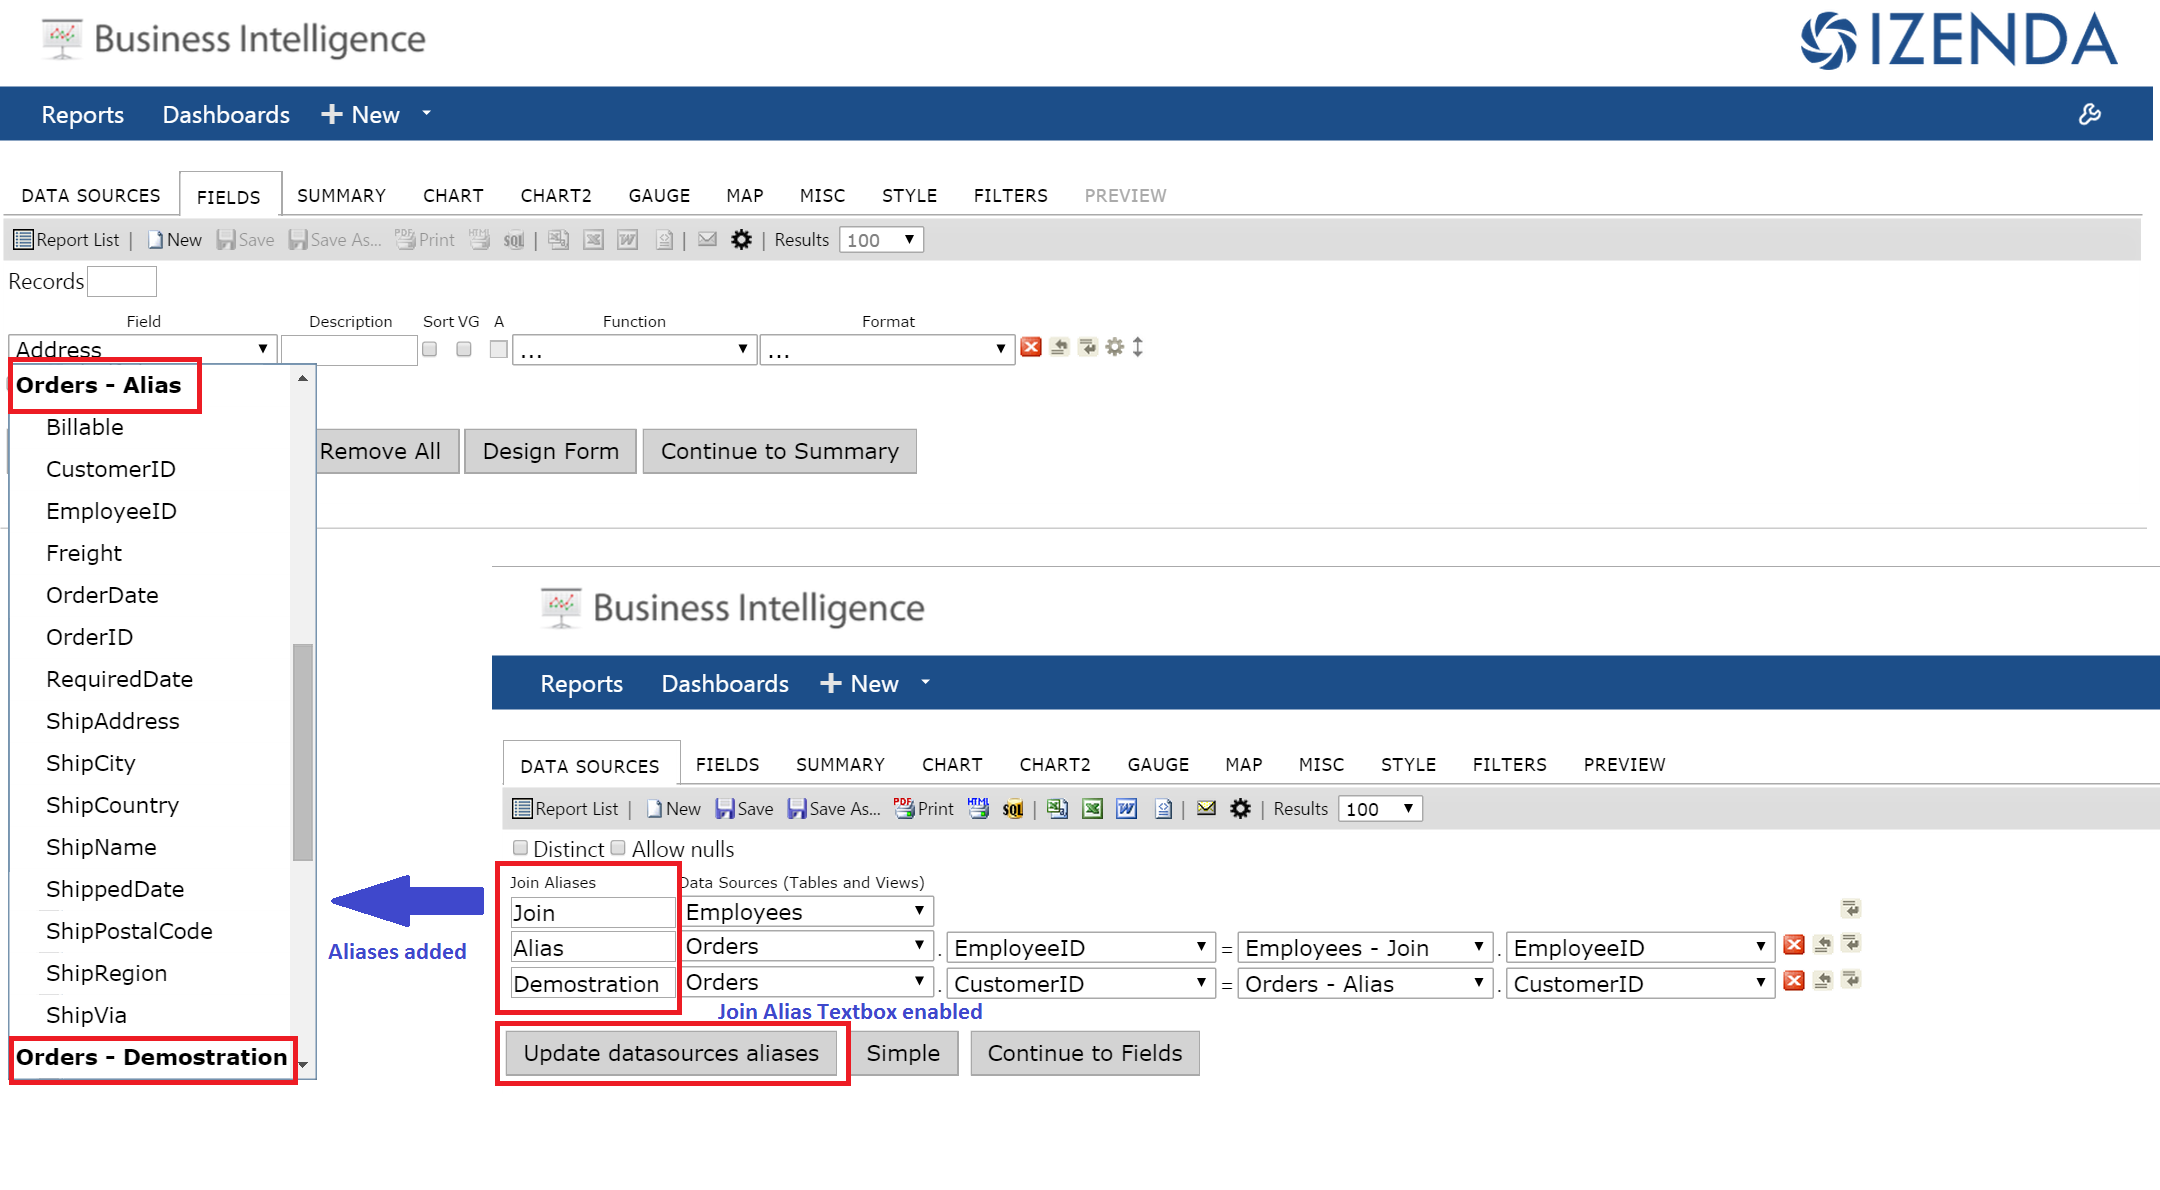The image size is (2160, 1190).
Task: Open the PREVIEW tab in Data Sources view
Action: 1624,765
